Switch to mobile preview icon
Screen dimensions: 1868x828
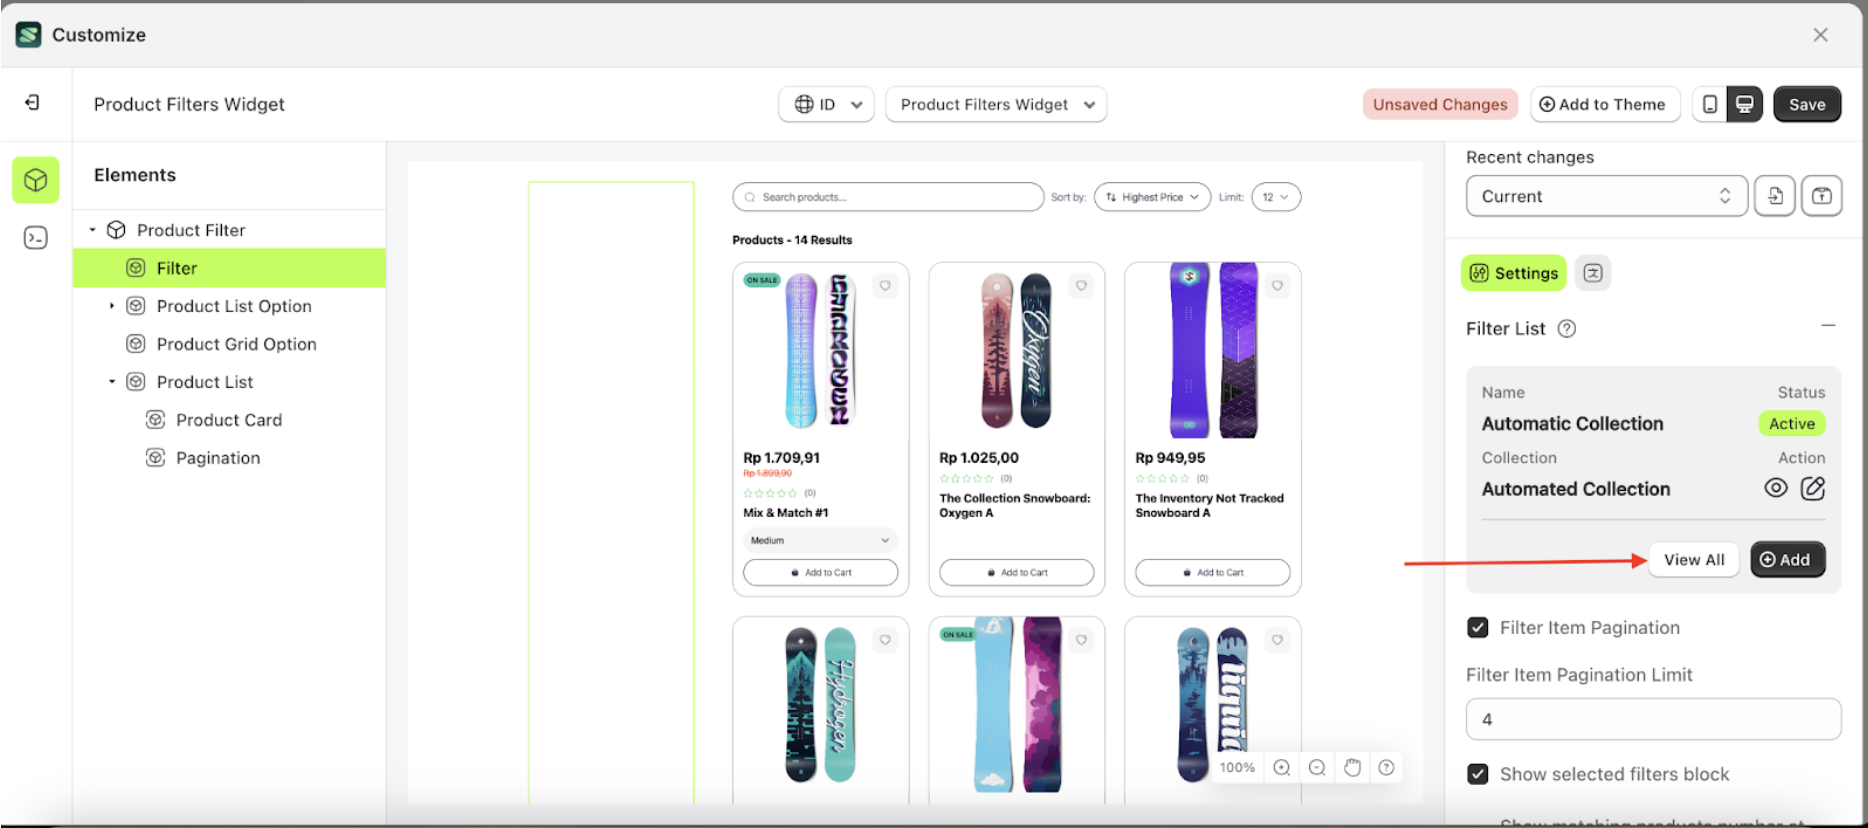pyautogui.click(x=1710, y=104)
